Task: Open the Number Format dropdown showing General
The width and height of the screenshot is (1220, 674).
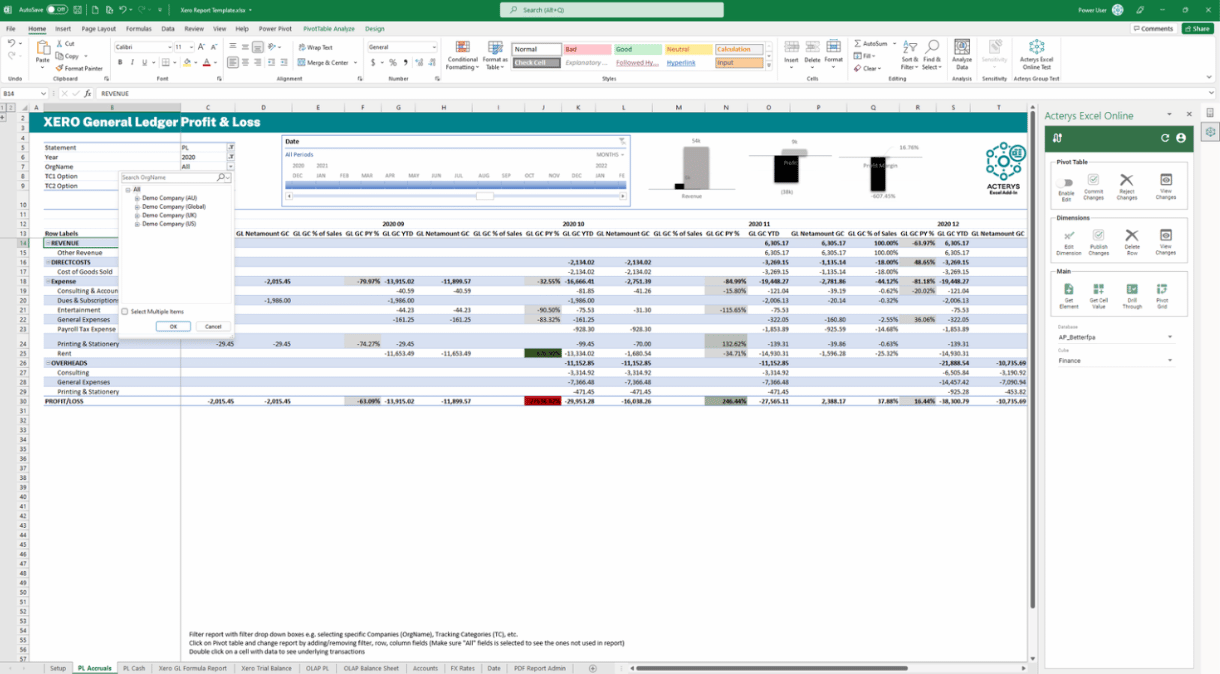Action: pyautogui.click(x=434, y=47)
